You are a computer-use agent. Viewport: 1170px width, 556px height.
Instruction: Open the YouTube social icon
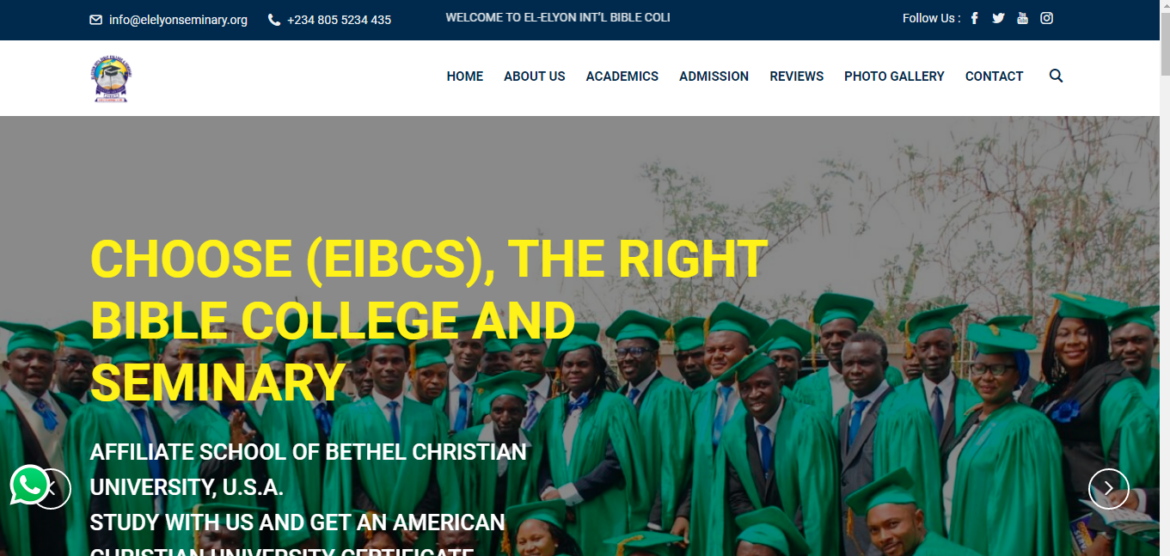[x=1022, y=19]
